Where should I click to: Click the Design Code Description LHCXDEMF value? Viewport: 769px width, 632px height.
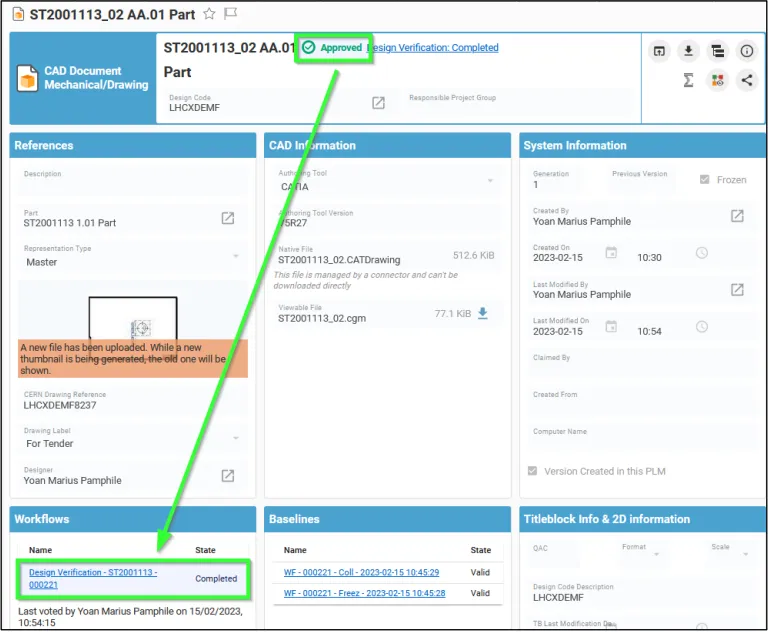(x=558, y=598)
